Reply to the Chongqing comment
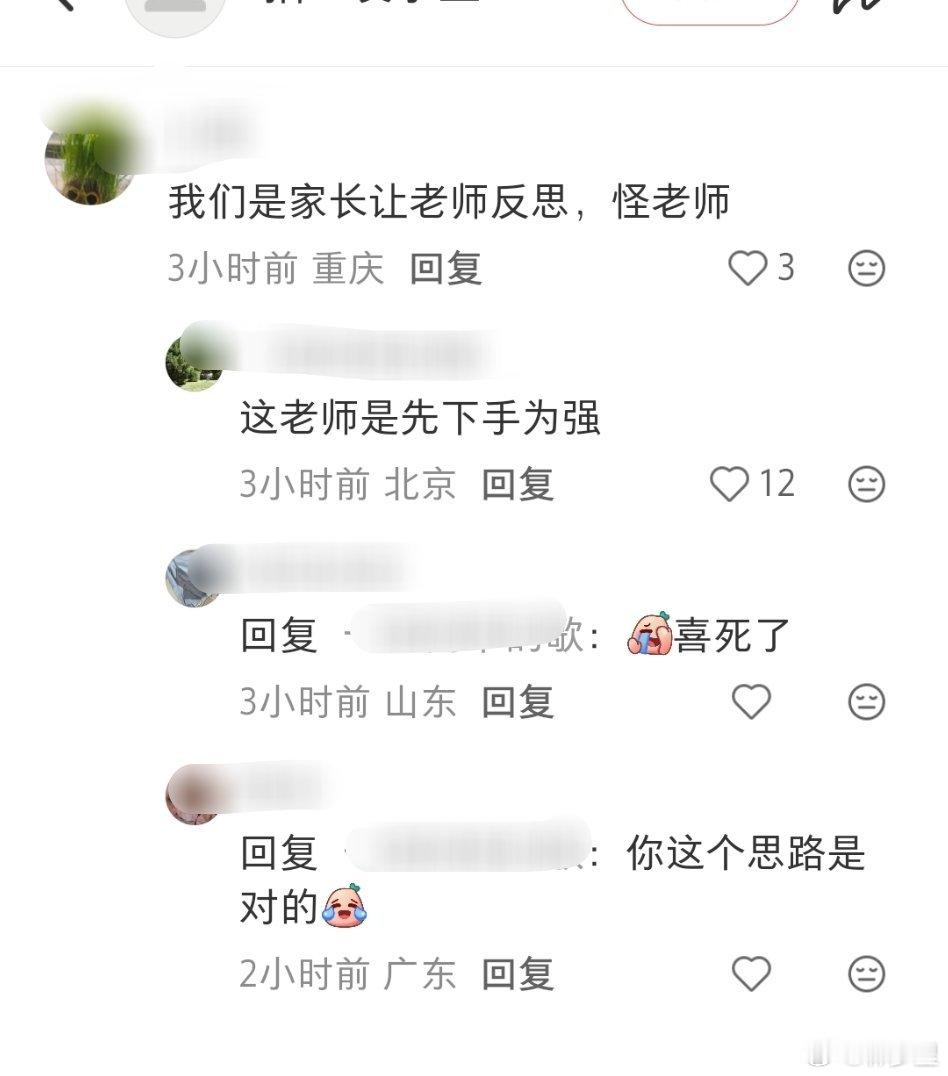Image resolution: width=948 pixels, height=1076 pixels. (446, 268)
